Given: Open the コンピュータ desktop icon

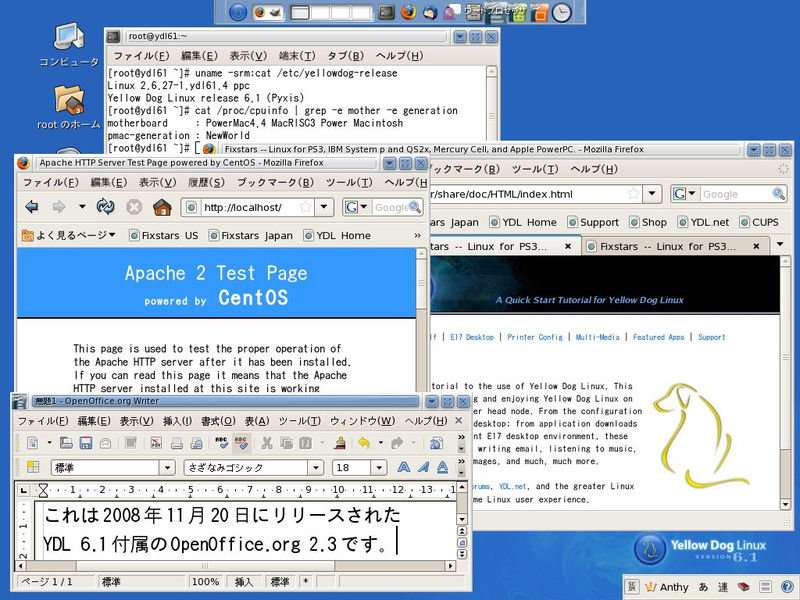Looking at the screenshot, I should pyautogui.click(x=69, y=45).
